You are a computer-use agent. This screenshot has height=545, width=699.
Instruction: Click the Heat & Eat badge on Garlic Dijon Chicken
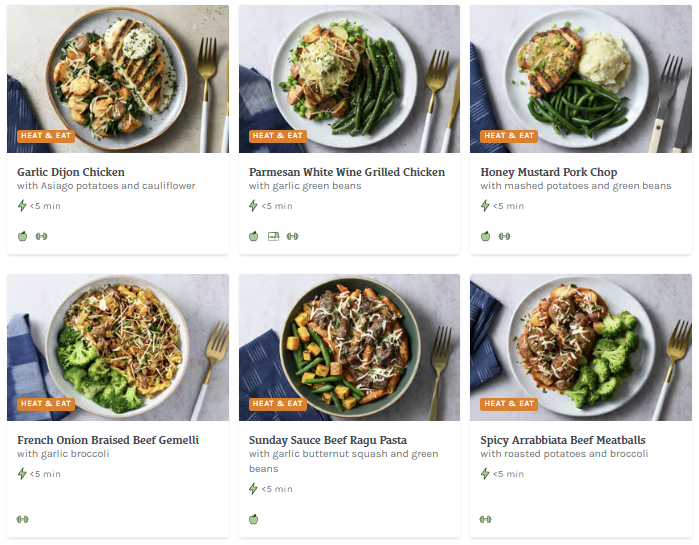(x=45, y=136)
